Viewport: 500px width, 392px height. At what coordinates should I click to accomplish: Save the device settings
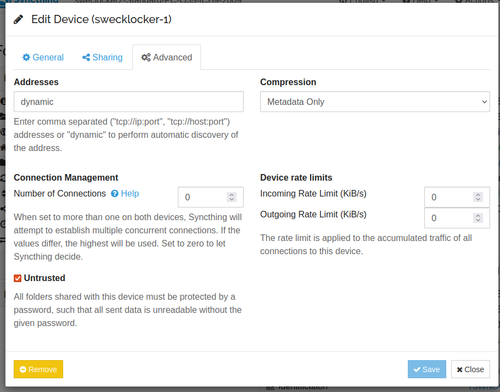[427, 369]
